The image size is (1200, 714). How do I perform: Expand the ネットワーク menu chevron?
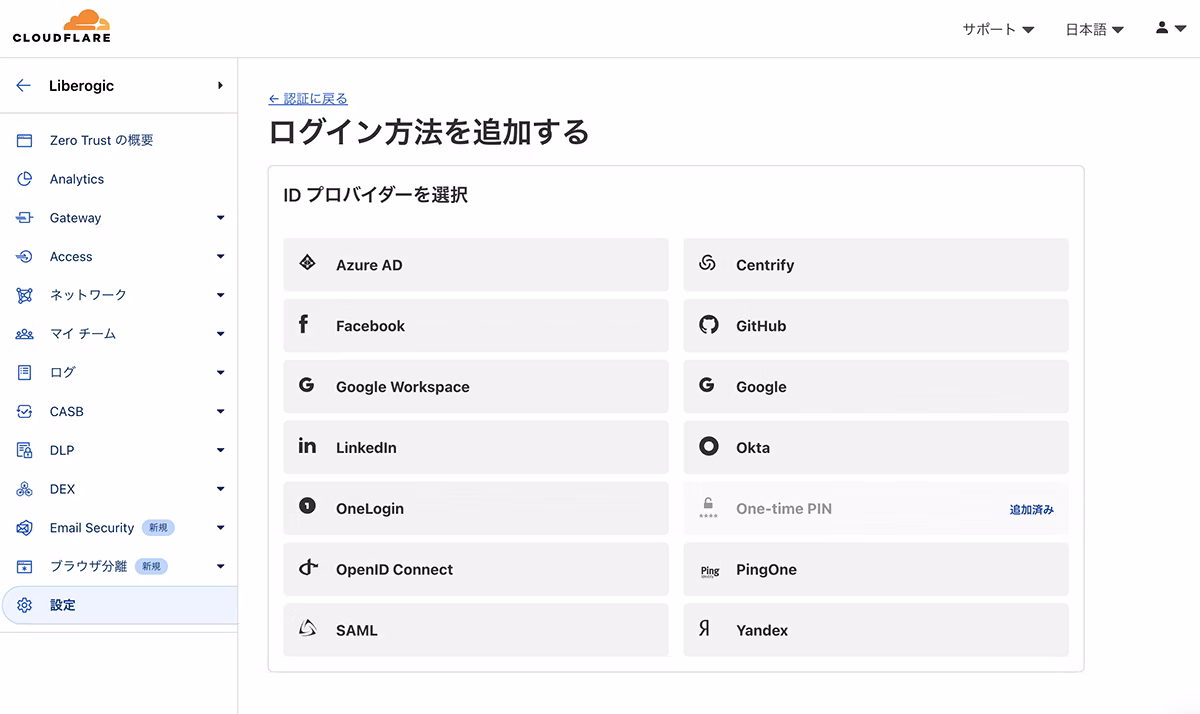pos(220,295)
